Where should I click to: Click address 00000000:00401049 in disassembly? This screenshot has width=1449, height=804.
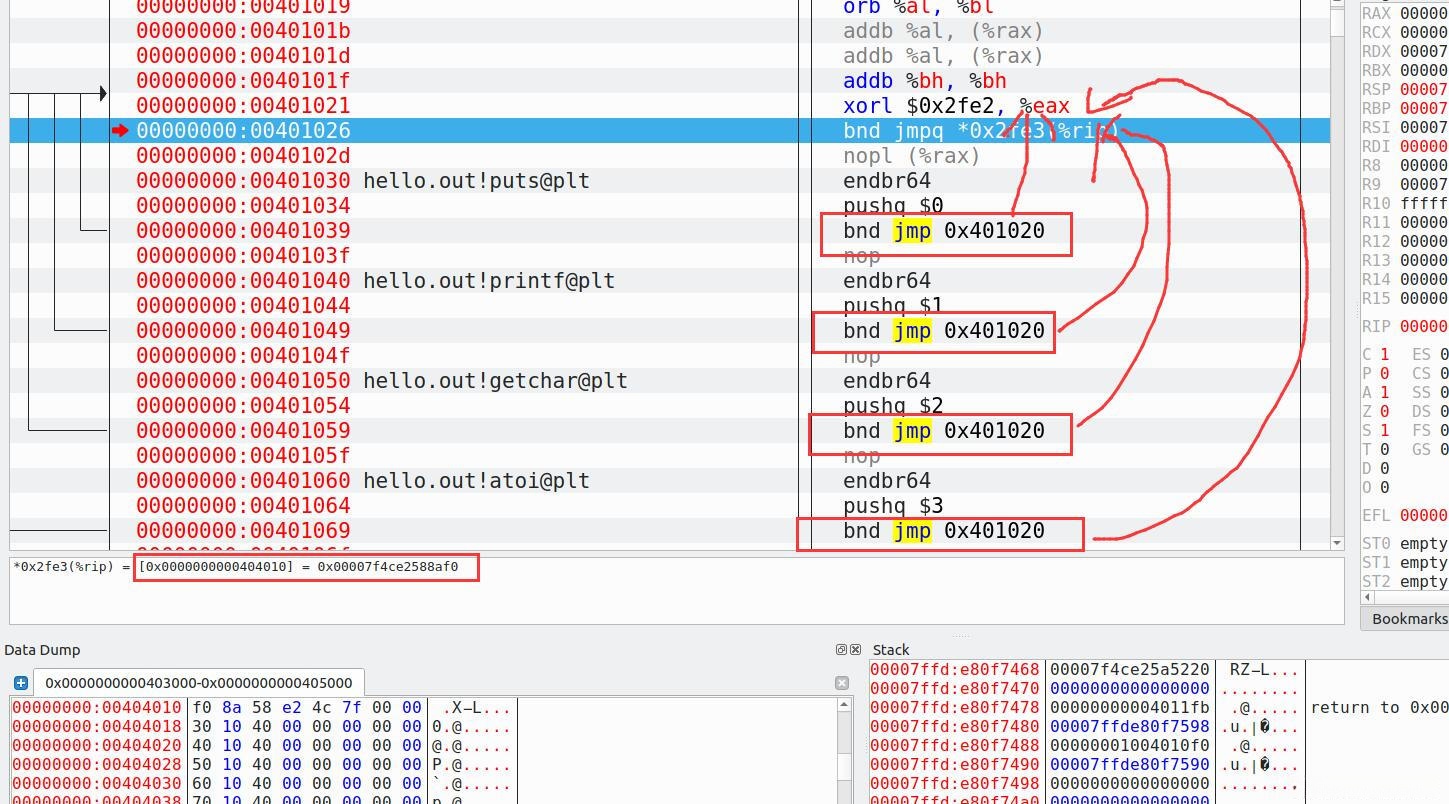pos(243,331)
